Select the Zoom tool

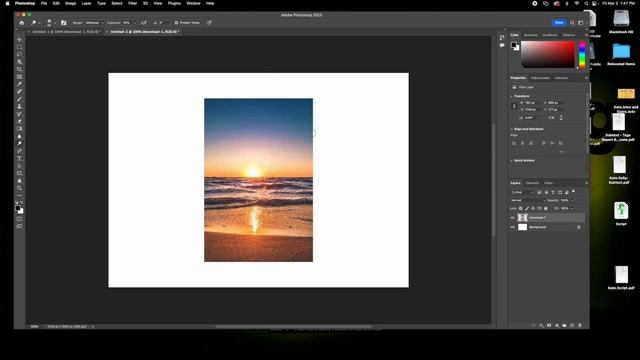[20, 188]
